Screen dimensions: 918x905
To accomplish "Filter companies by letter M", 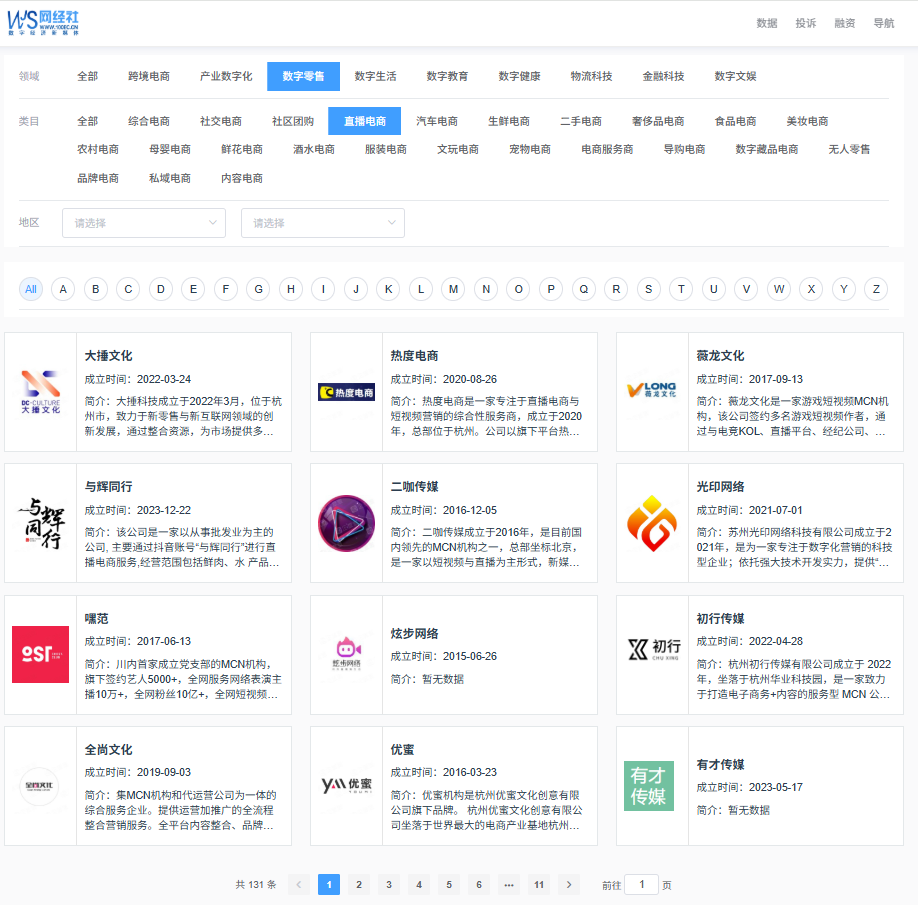I will 454,289.
